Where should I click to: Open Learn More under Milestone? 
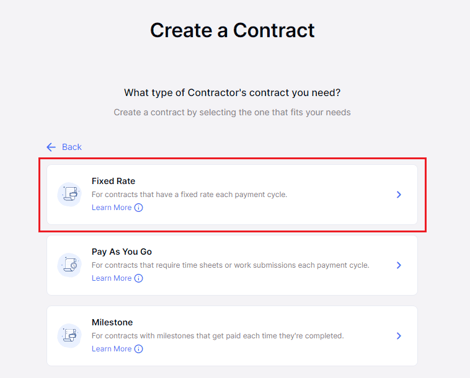pos(112,349)
